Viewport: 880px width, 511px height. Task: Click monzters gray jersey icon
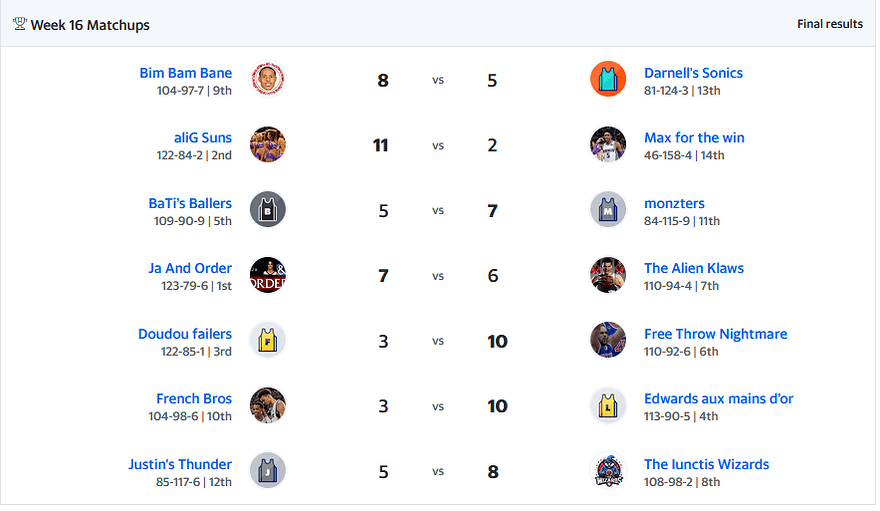pyautogui.click(x=608, y=210)
